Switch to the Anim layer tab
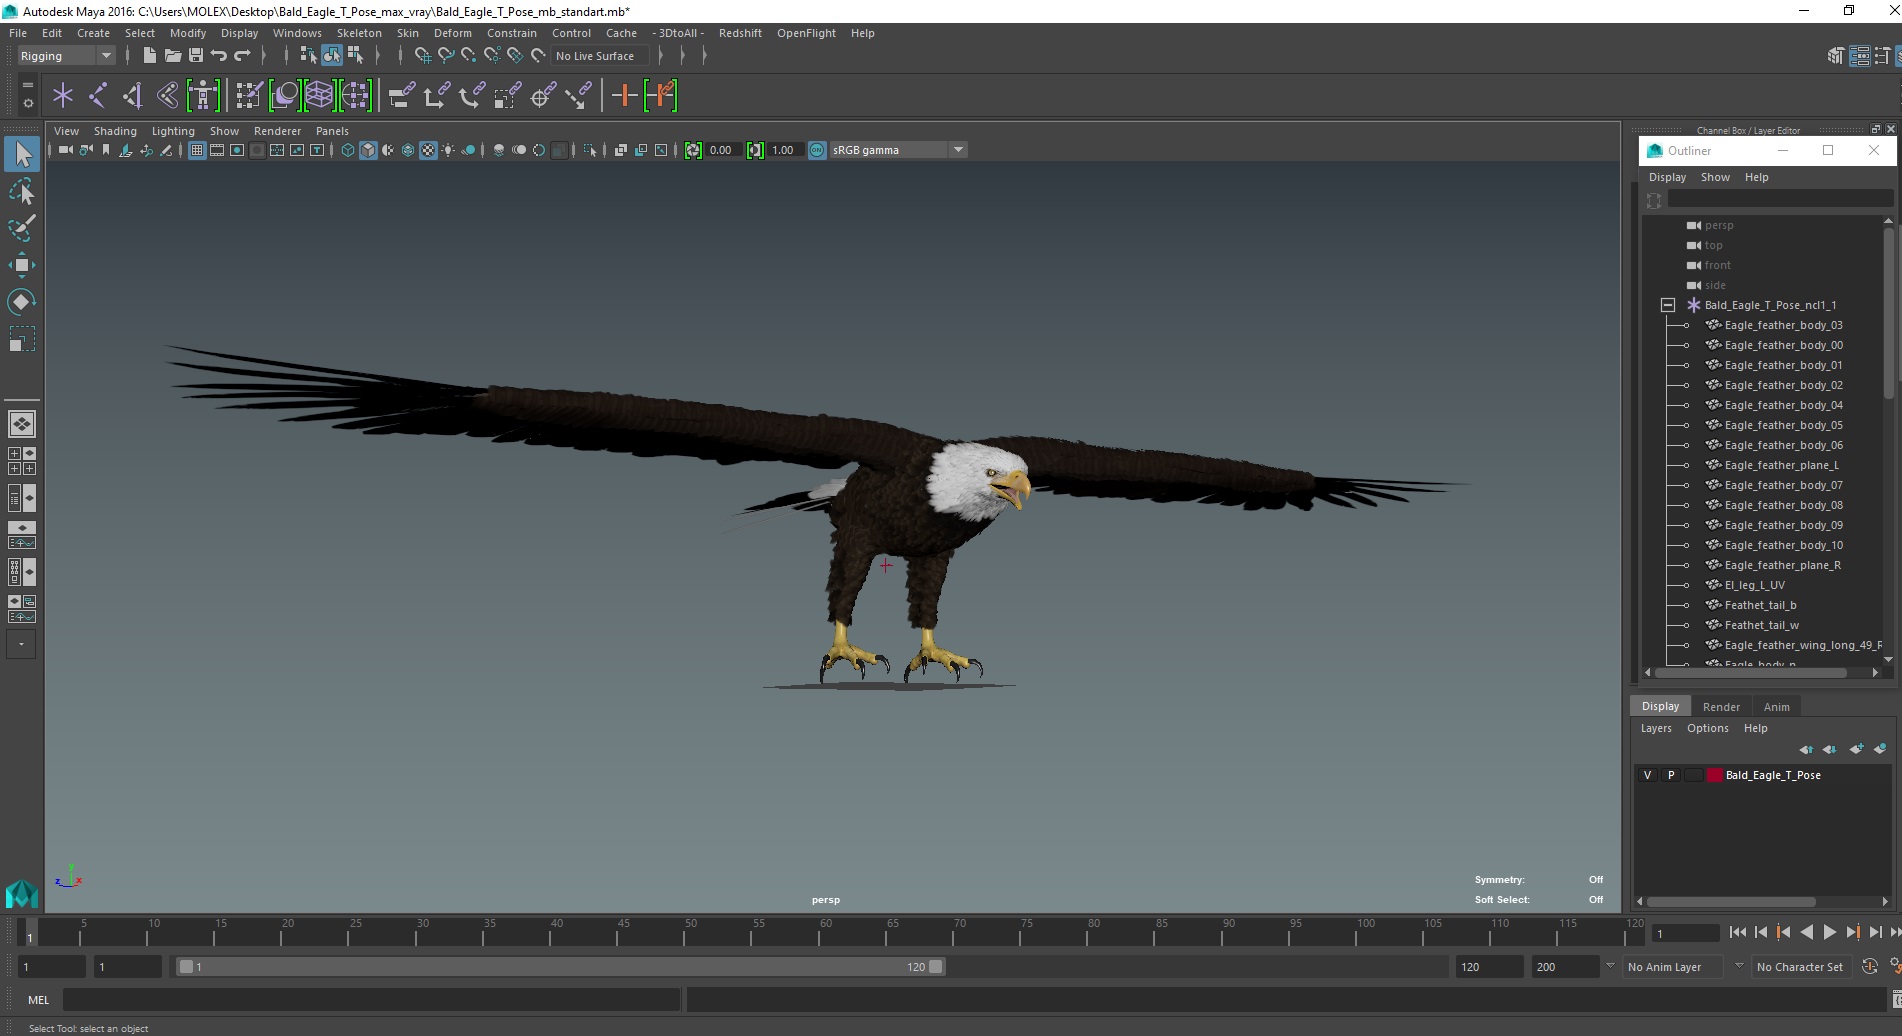This screenshot has width=1902, height=1036. [x=1776, y=706]
